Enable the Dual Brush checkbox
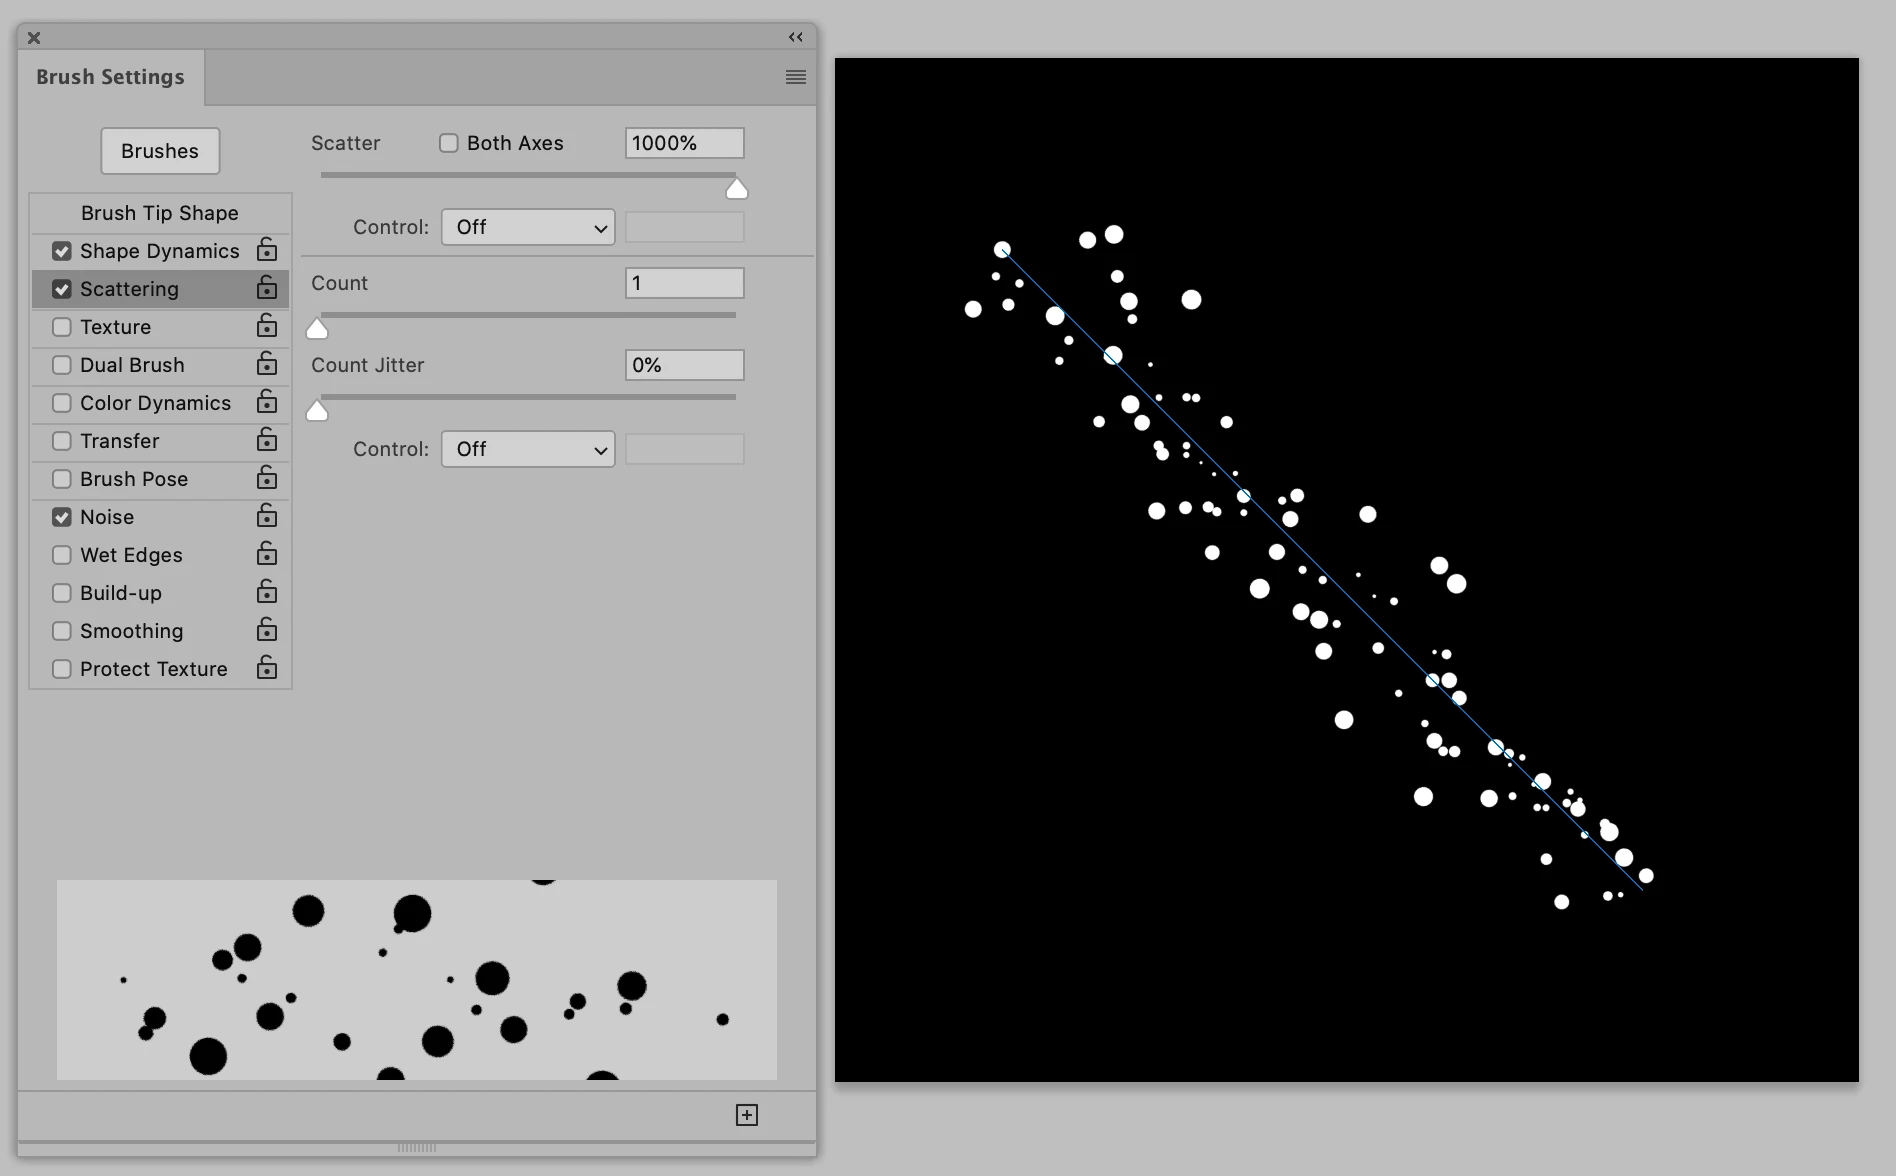1896x1176 pixels. click(x=62, y=365)
